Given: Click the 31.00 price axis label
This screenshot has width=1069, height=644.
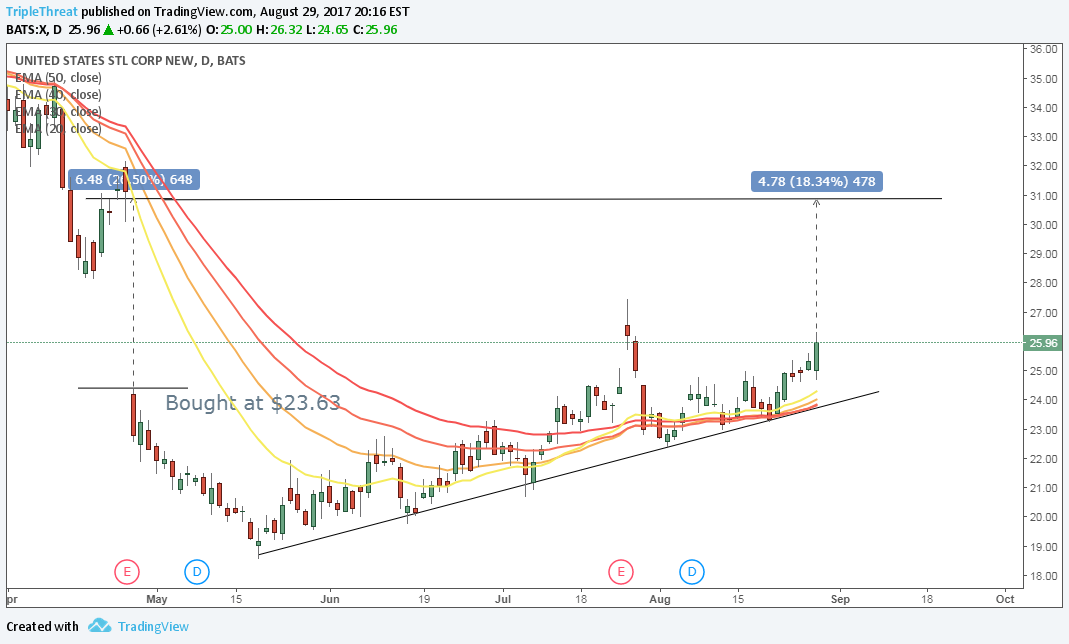Looking at the screenshot, I should [1044, 196].
